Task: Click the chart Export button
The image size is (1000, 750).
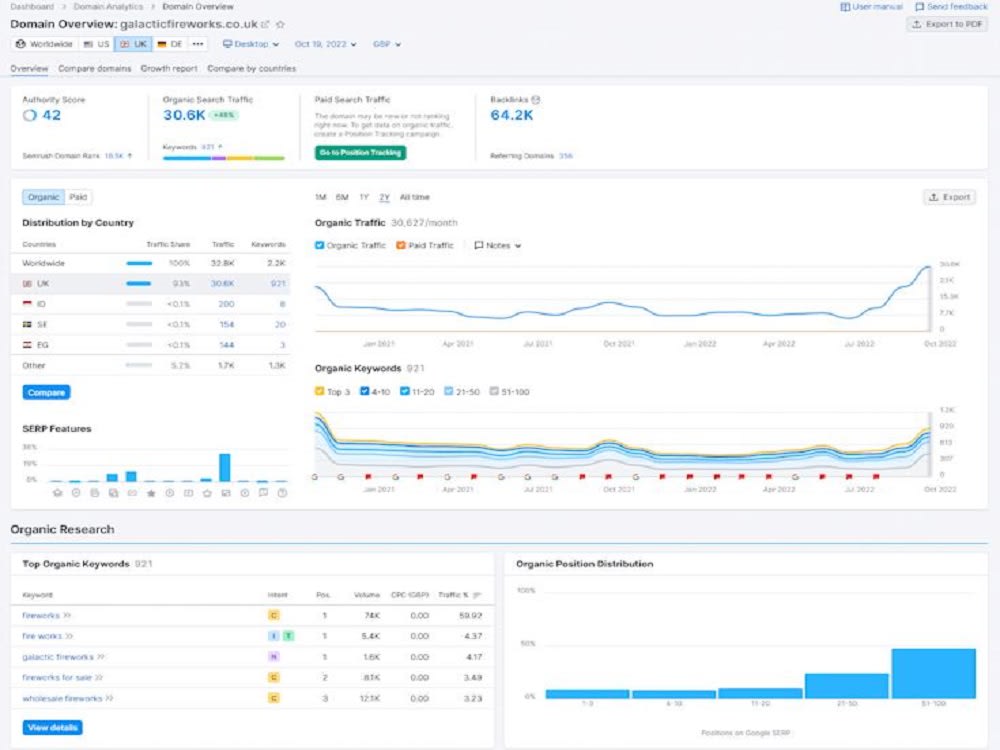Action: 950,197
